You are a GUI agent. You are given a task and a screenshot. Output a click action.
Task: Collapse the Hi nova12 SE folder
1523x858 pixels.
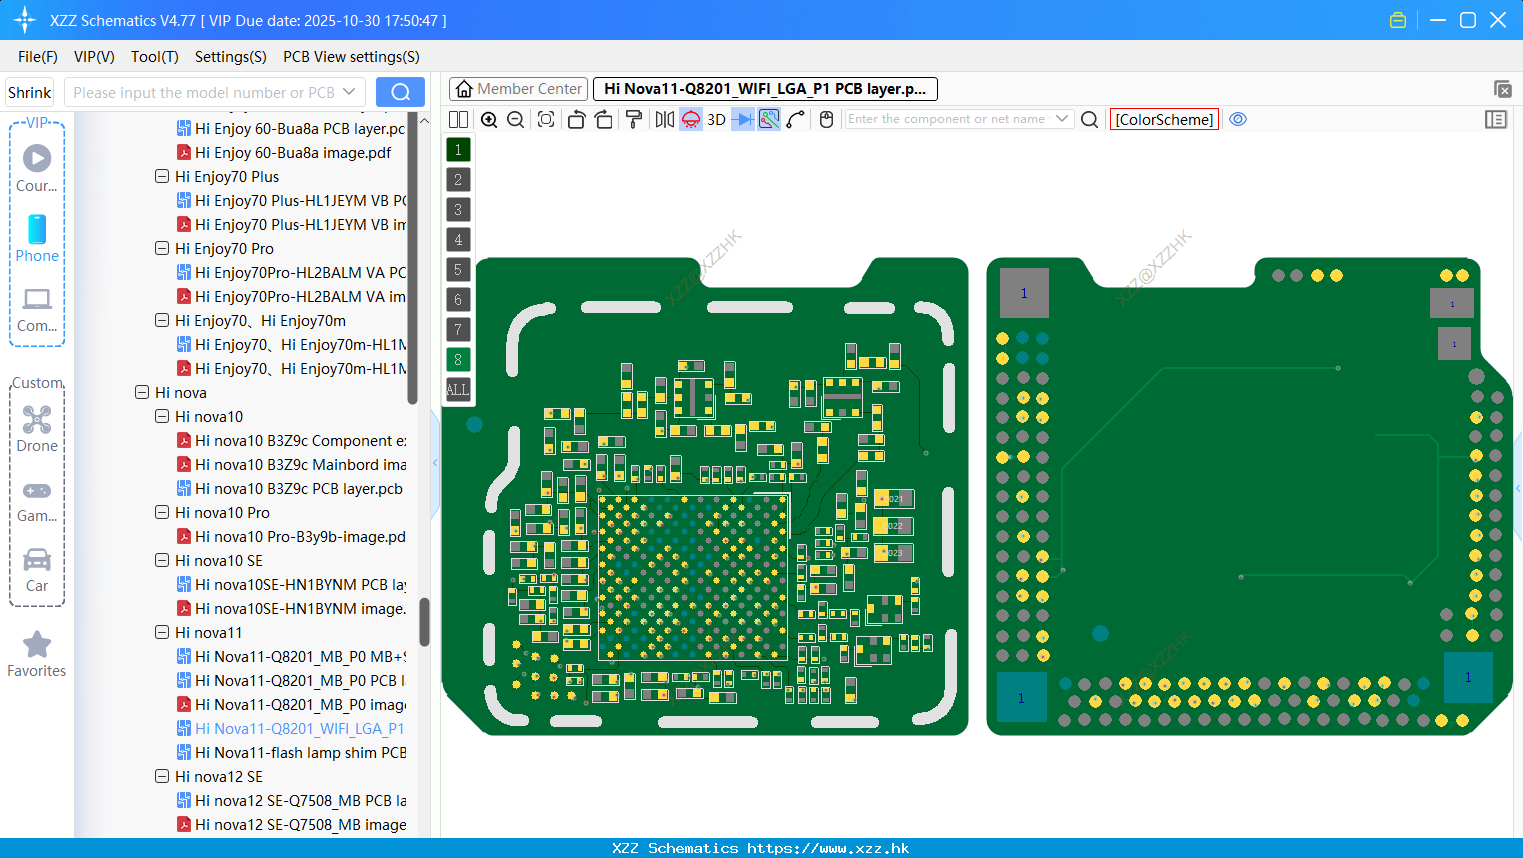coord(162,776)
